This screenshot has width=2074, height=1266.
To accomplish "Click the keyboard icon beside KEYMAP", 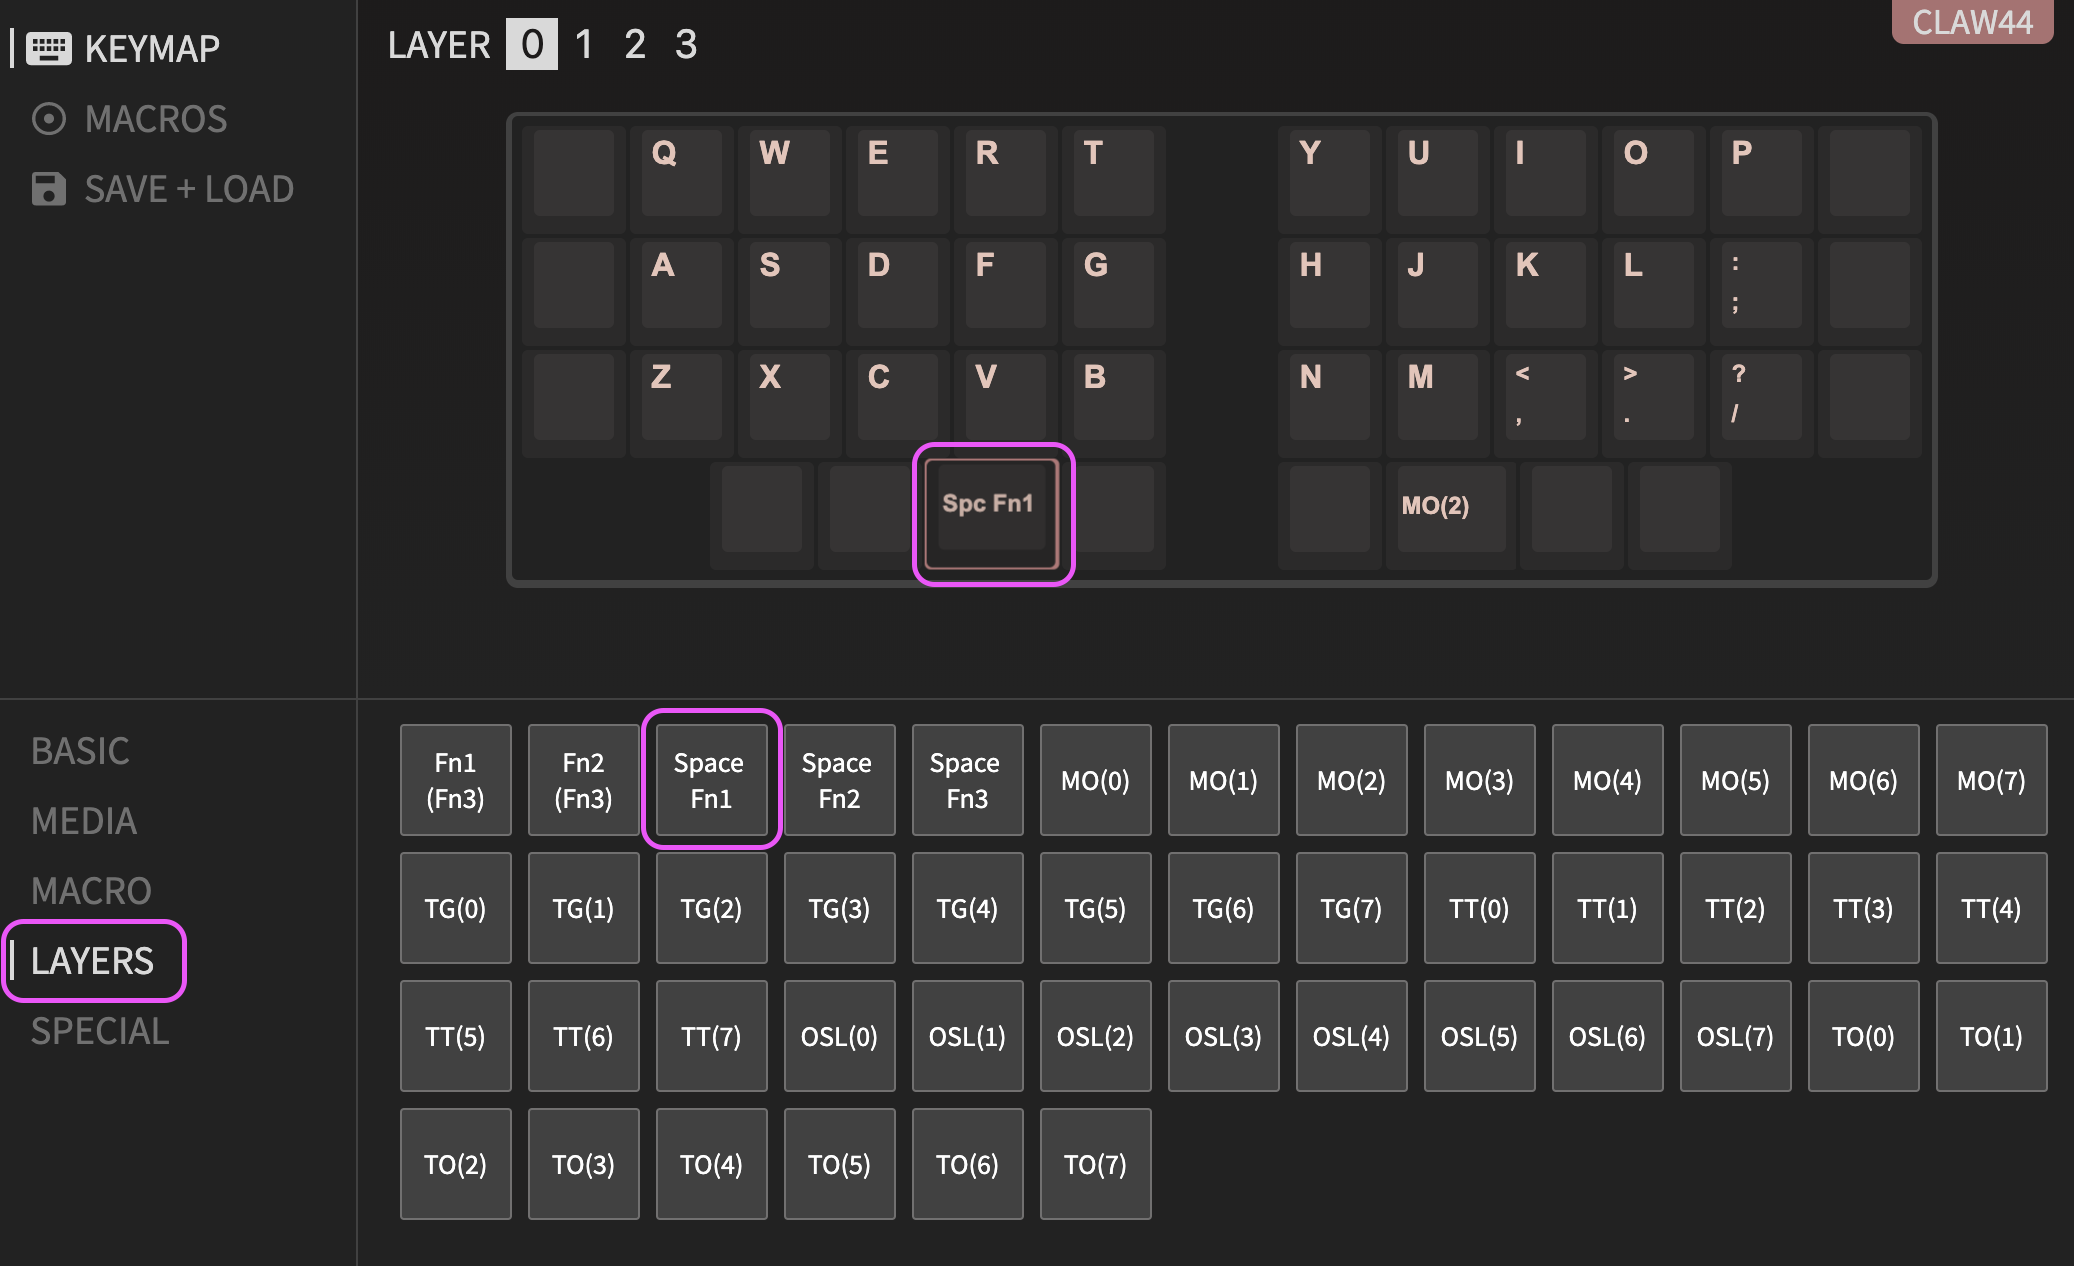I will coord(48,48).
